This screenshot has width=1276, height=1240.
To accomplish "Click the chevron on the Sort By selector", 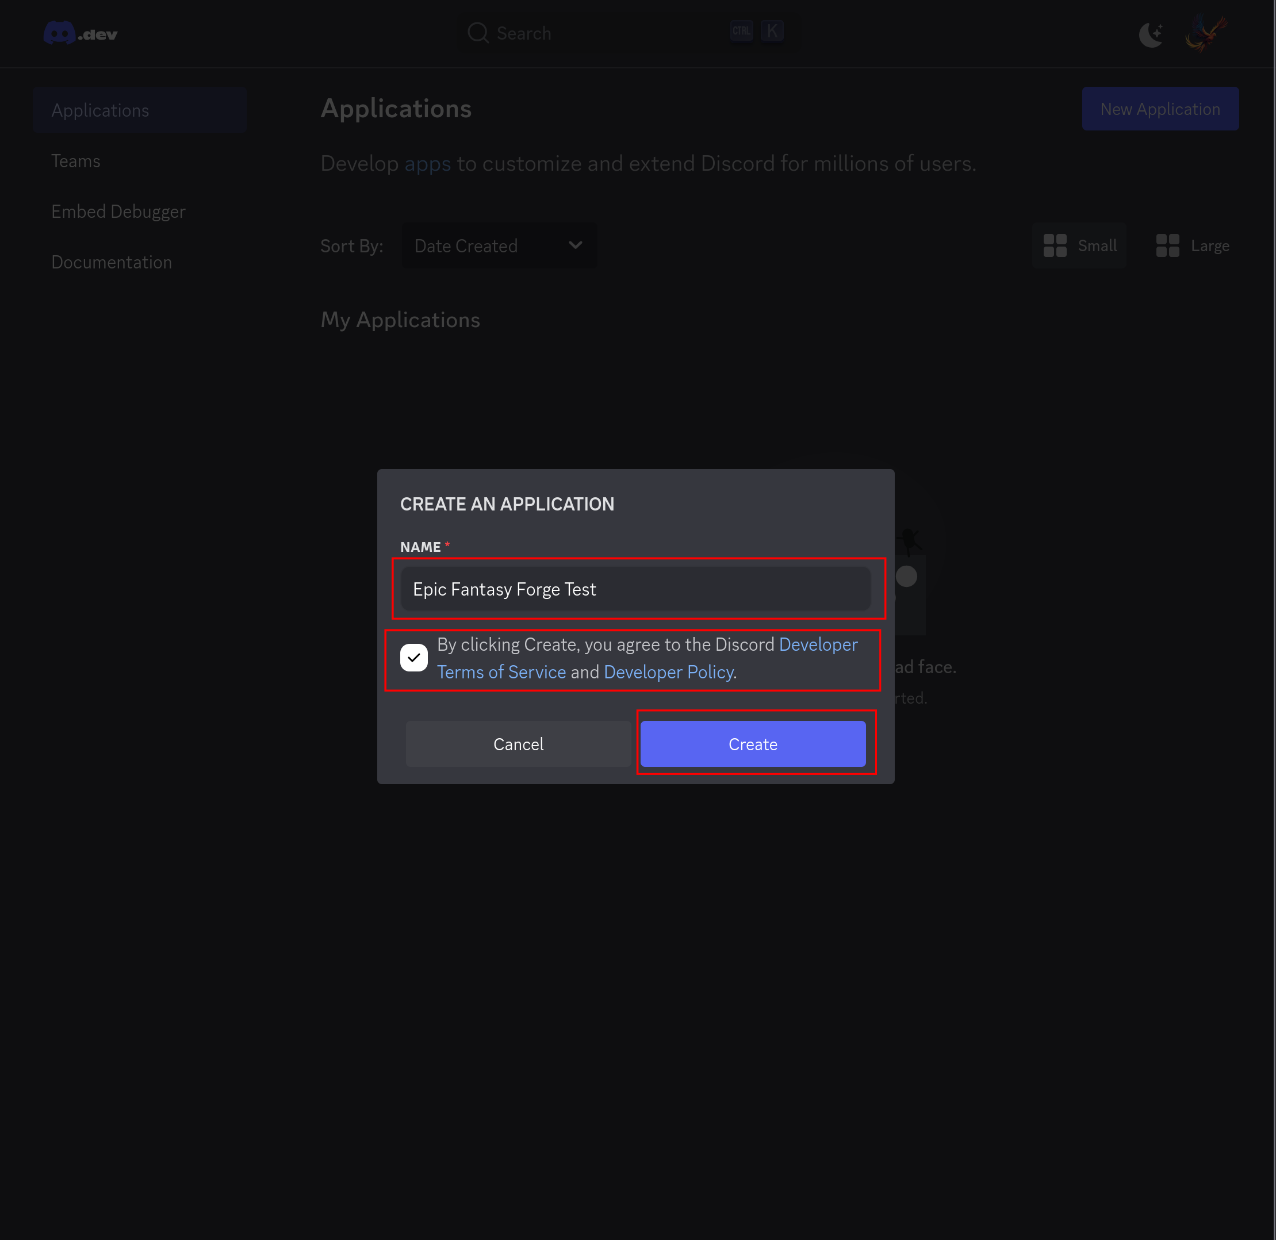I will click(575, 245).
